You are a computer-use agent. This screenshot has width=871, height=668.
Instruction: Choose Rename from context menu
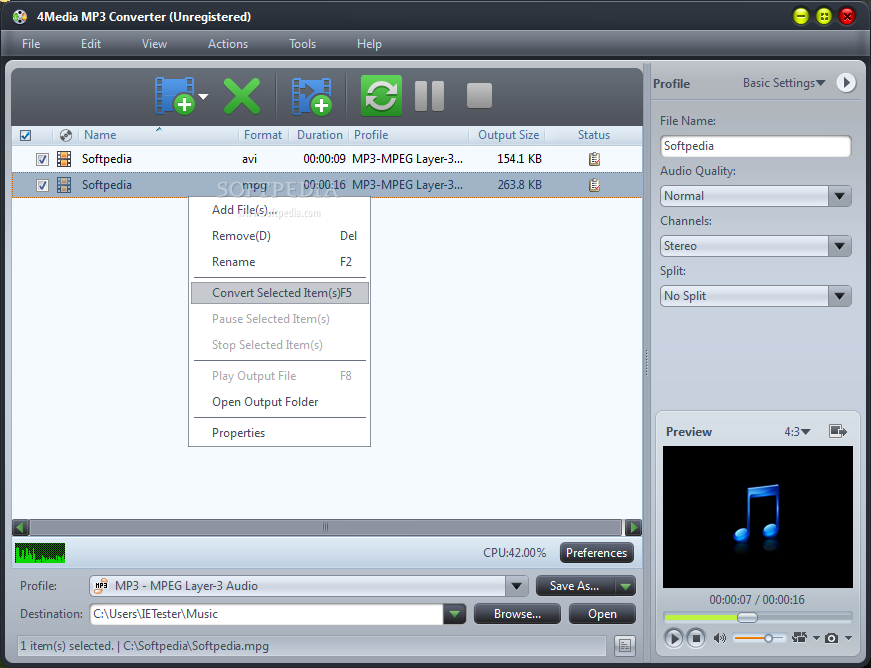tap(279, 262)
